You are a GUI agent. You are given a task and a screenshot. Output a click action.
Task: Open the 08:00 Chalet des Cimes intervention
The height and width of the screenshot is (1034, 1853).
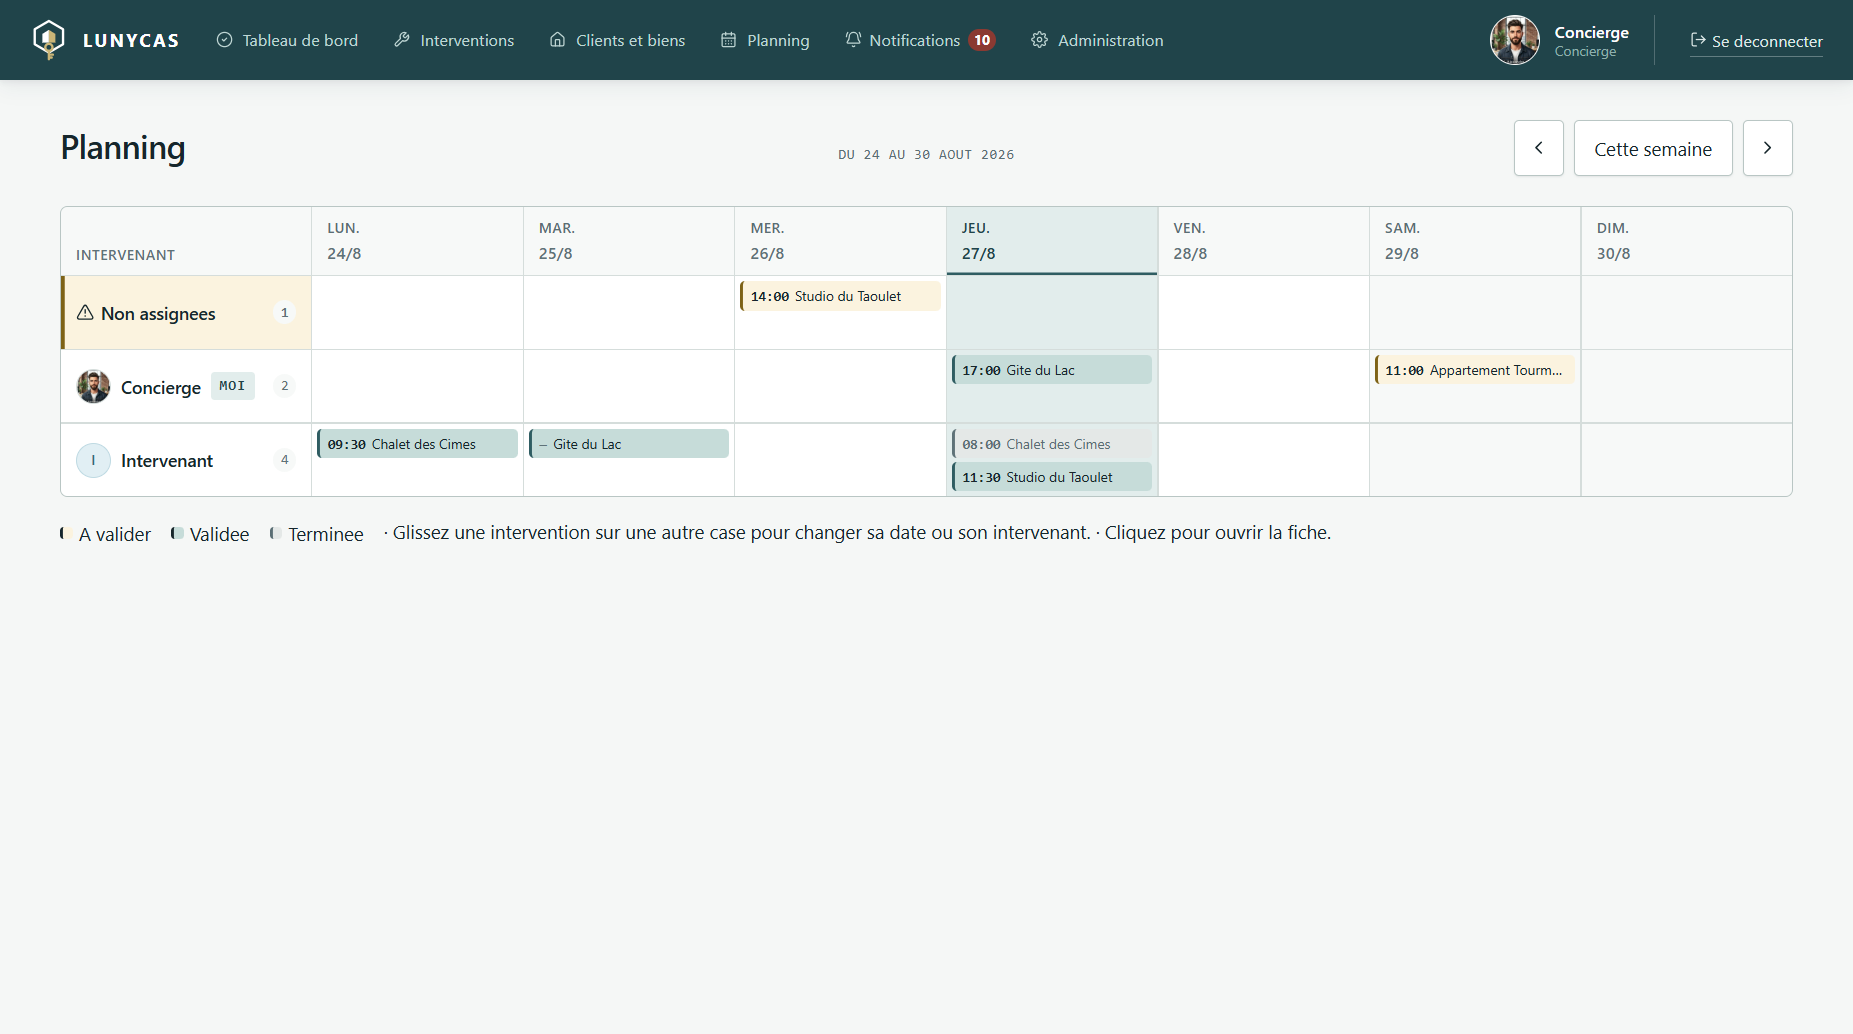[x=1052, y=444]
